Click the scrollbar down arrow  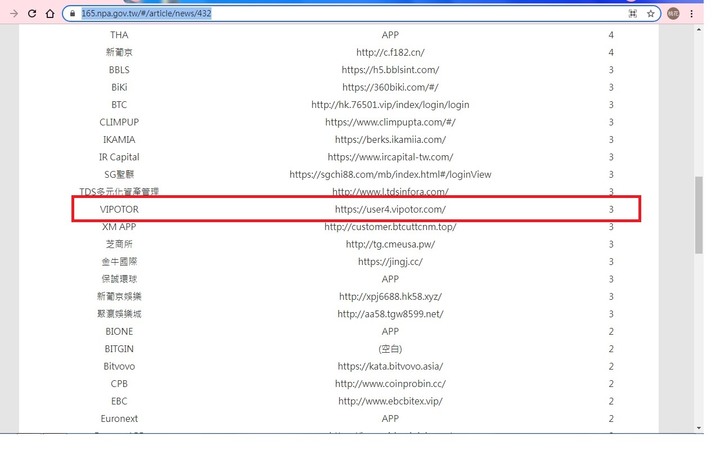(699, 428)
